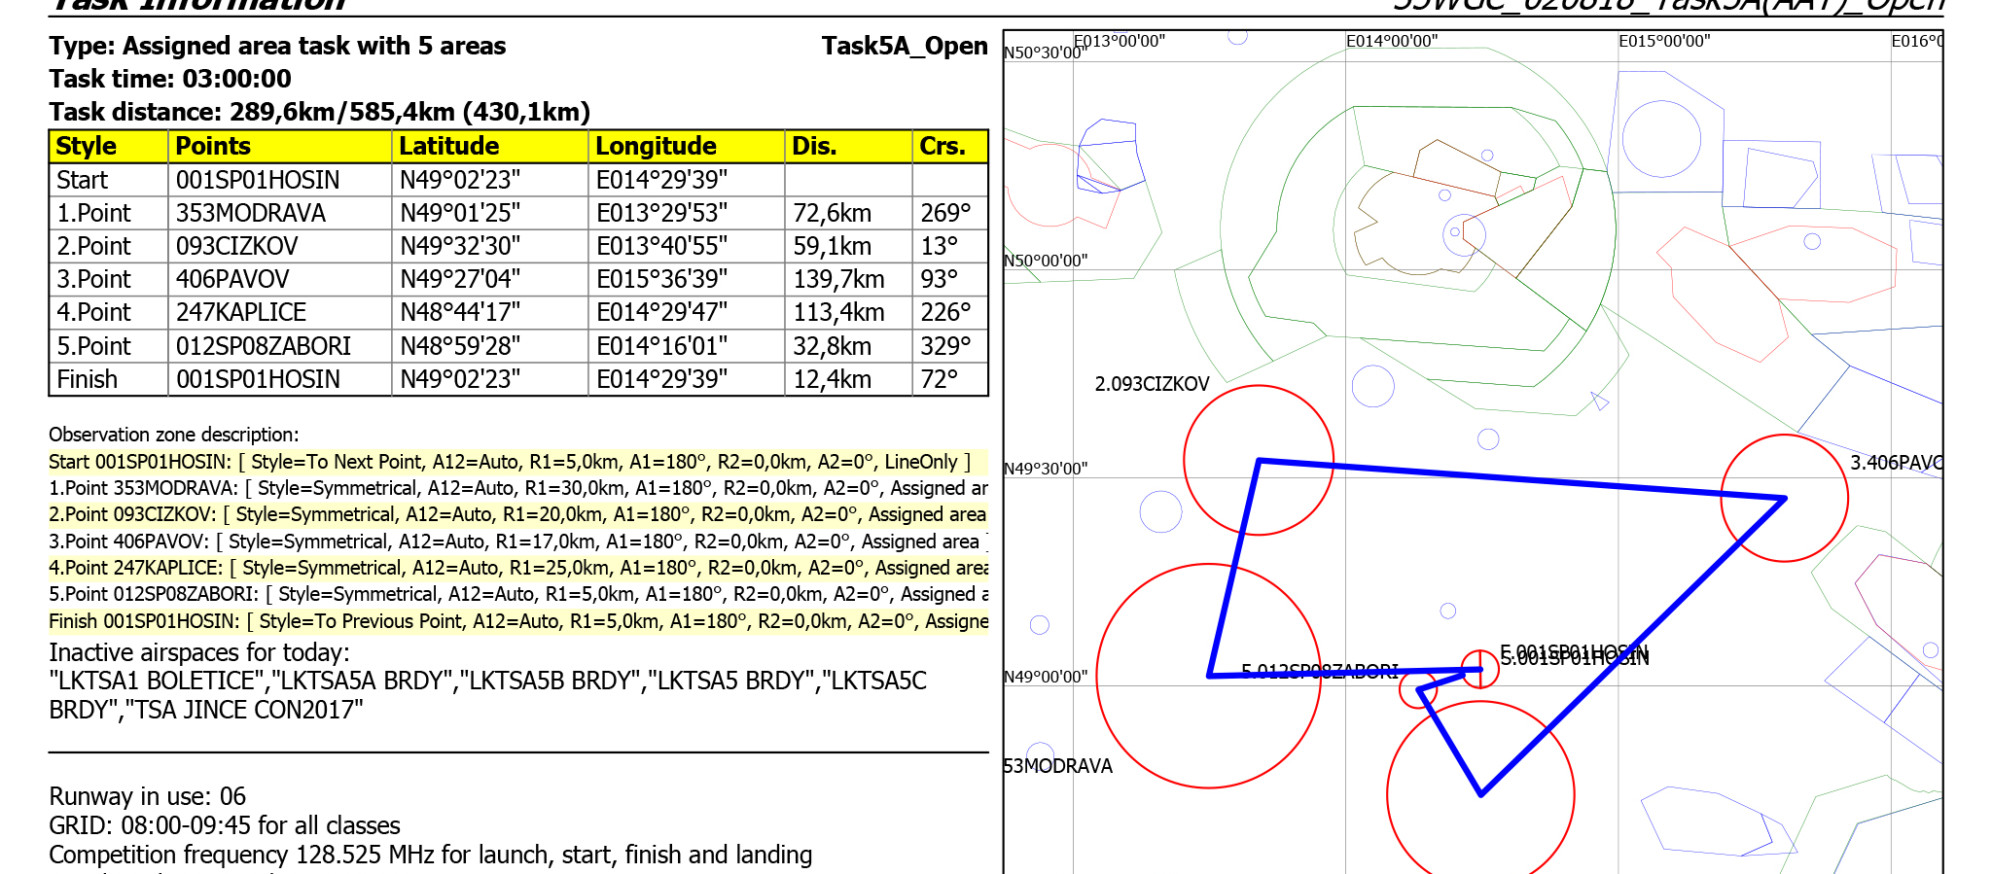Click the Longitude column header
Image resolution: width=1992 pixels, height=874 pixels.
pyautogui.click(x=656, y=146)
